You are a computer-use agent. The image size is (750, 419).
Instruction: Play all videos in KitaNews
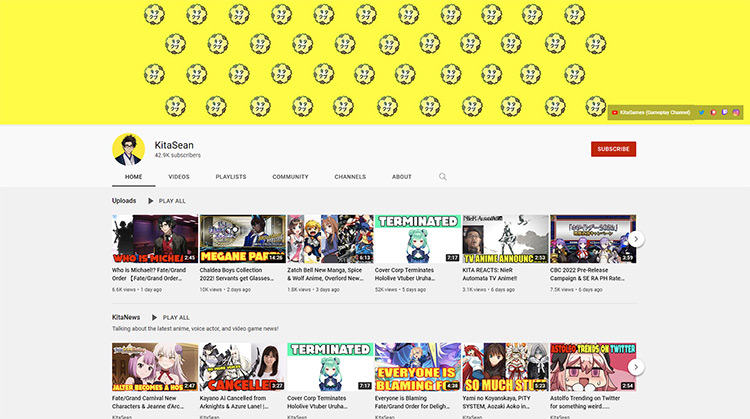coord(171,318)
